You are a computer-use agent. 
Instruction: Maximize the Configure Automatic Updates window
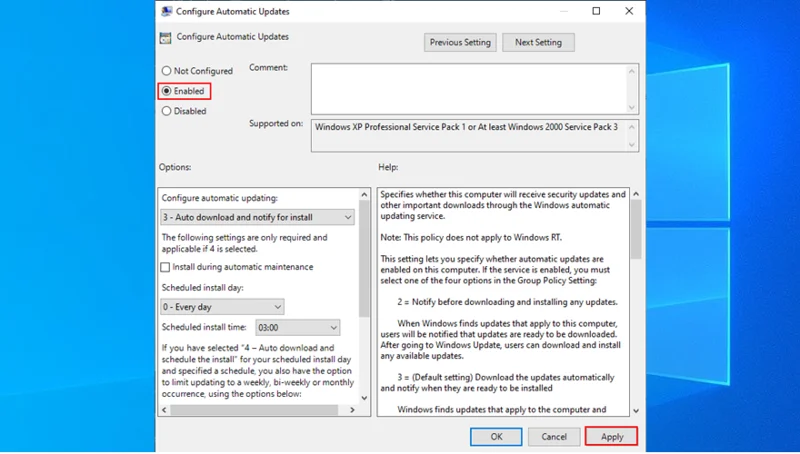point(596,11)
